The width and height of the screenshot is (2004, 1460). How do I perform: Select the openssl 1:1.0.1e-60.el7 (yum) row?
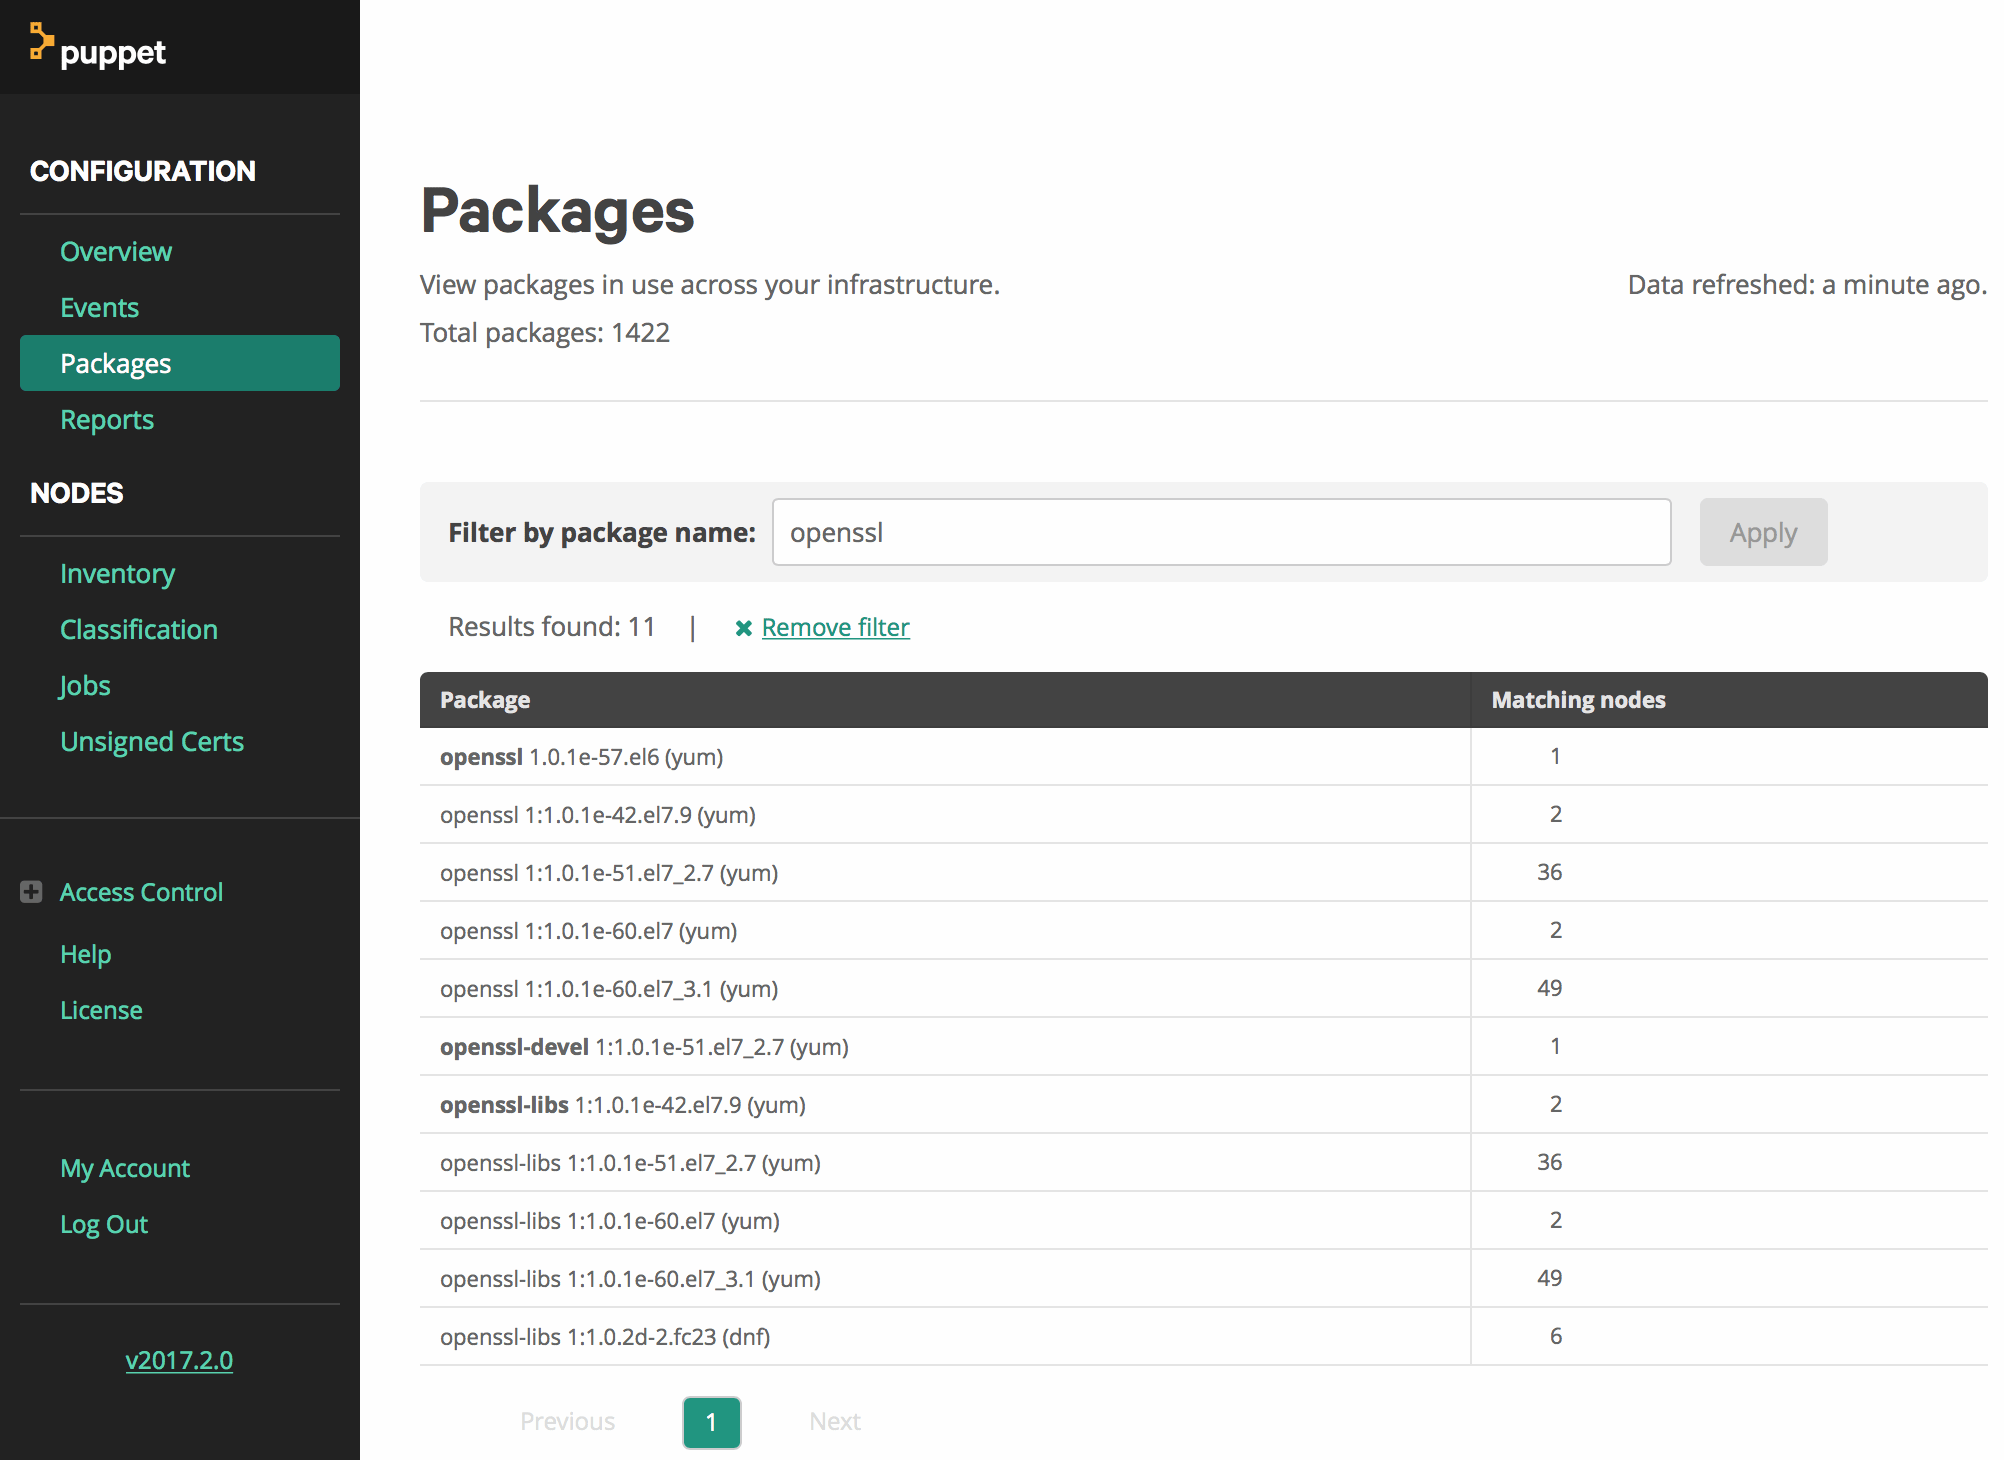click(1204, 931)
